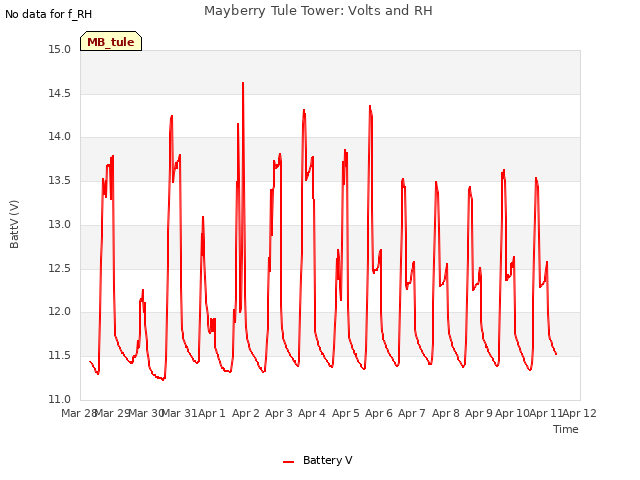Click the MB_tule label box

[111, 41]
